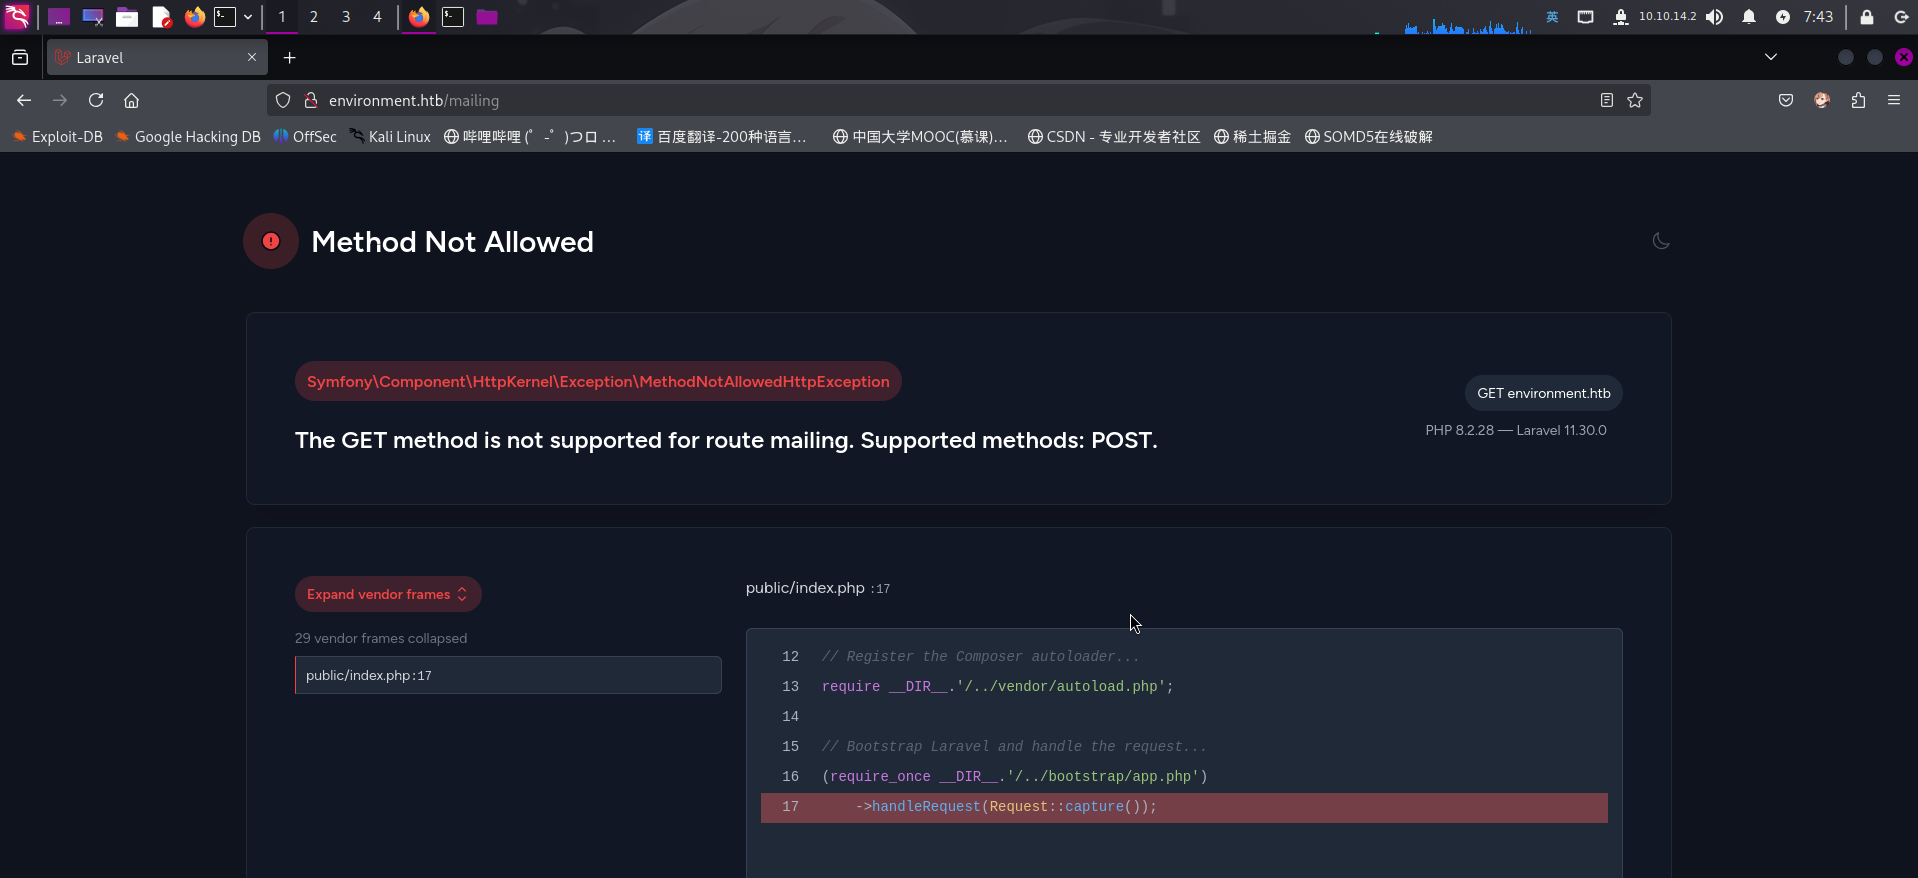Click the highlighted handleRequest code line 17
Viewport: 1918px width, 878px height.
pos(1184,807)
